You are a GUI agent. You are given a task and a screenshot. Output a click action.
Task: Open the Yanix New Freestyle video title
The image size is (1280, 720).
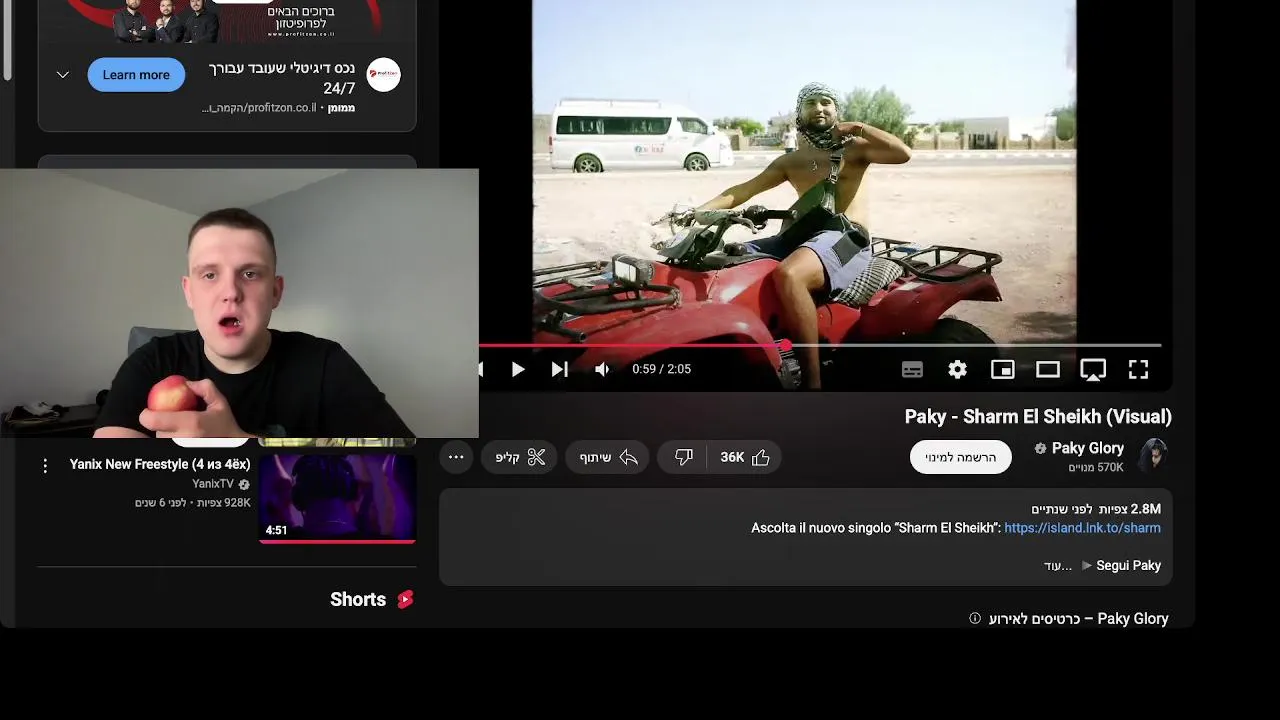[x=160, y=465]
